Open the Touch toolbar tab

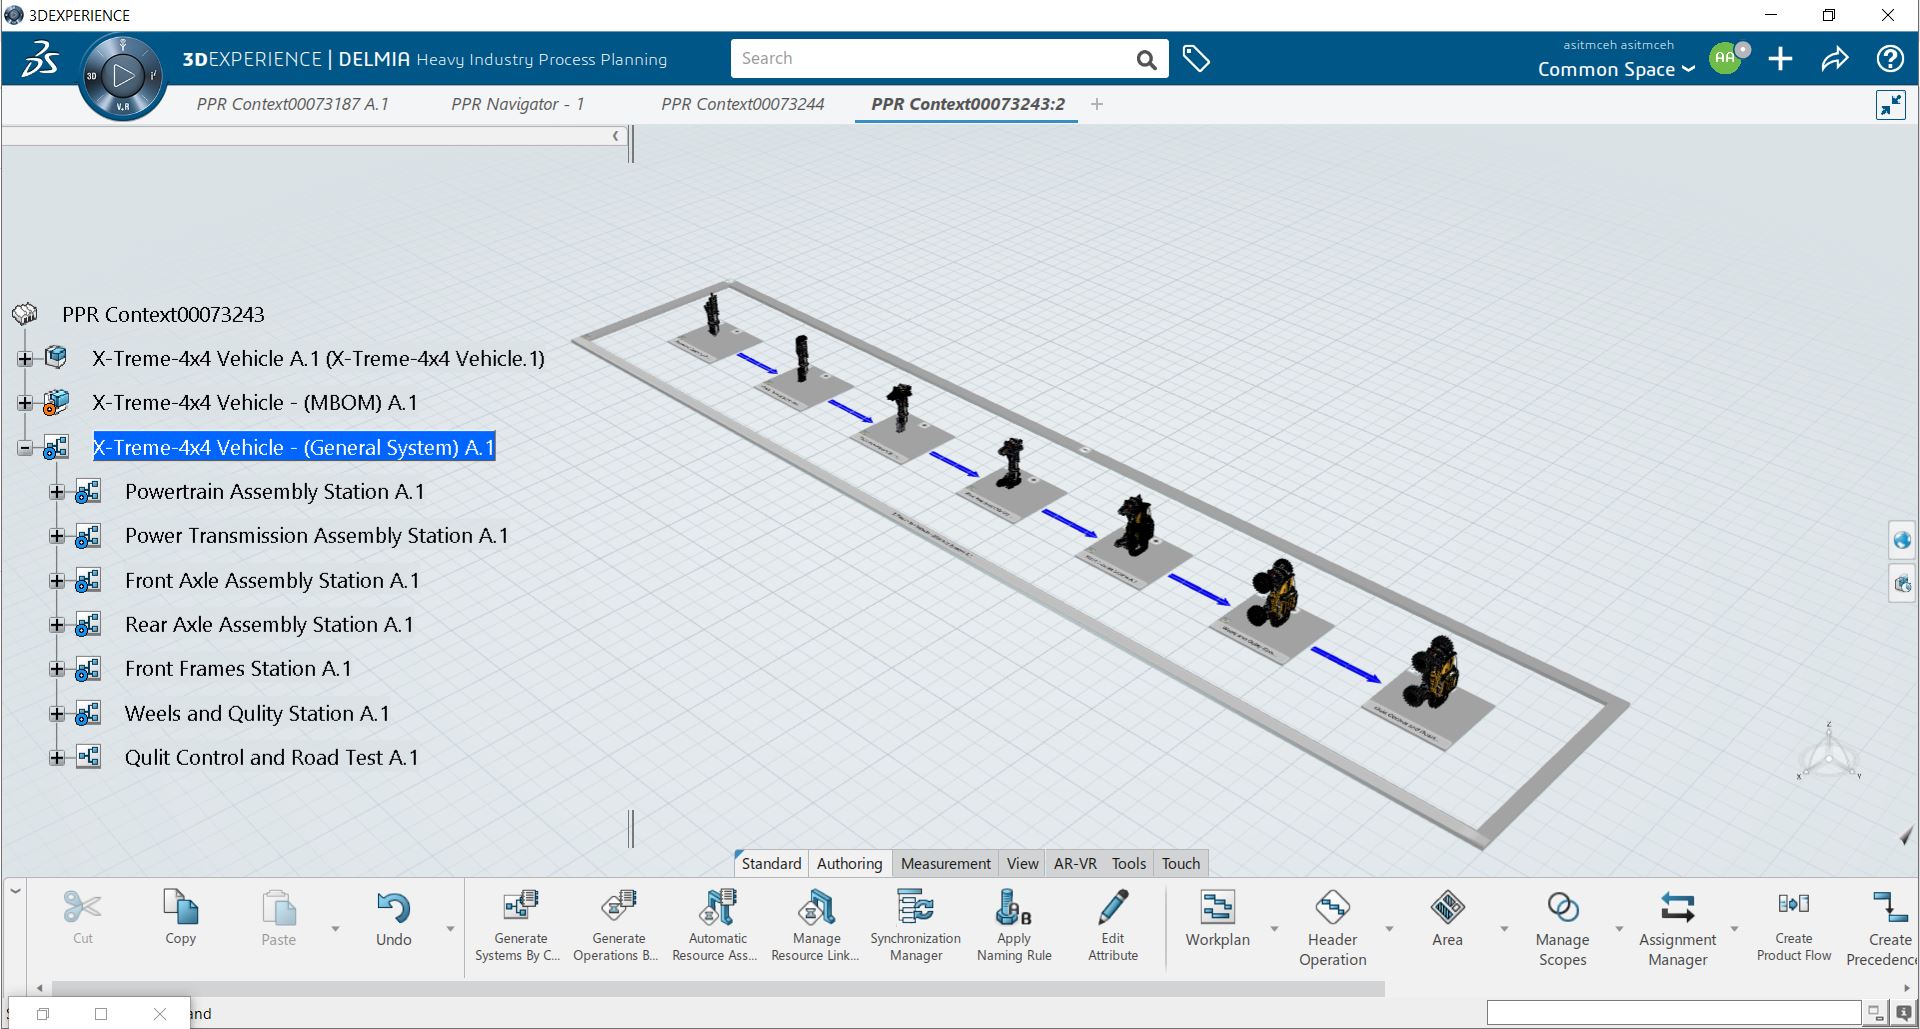1181,863
